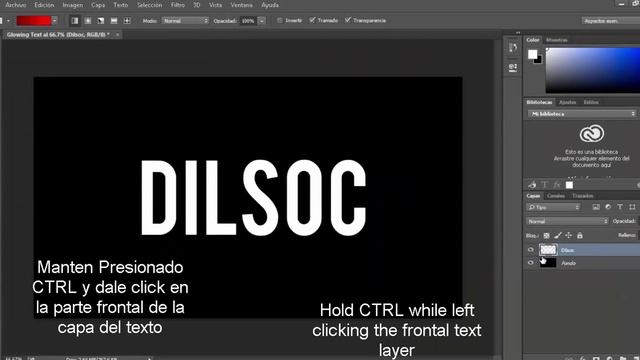Select the linear gradient style icon
The width and height of the screenshot is (640, 360).
pos(75,20)
